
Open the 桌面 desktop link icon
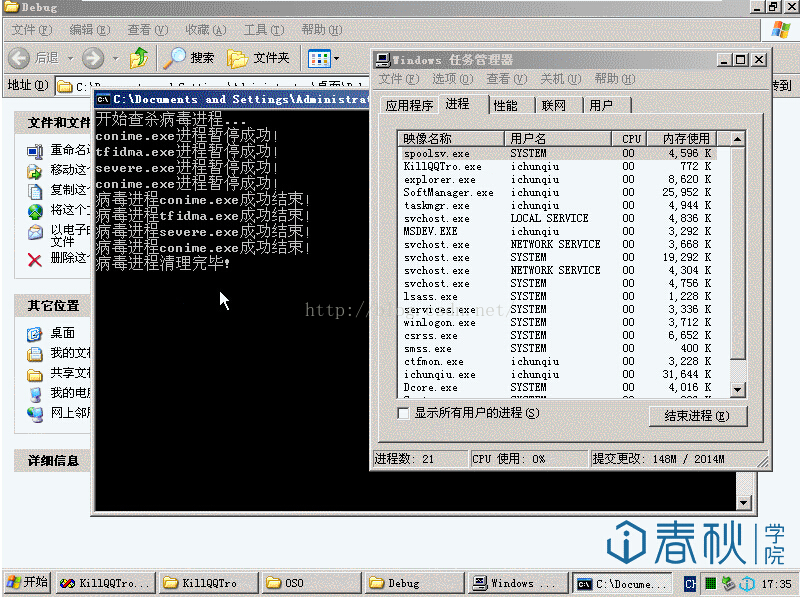click(x=34, y=334)
